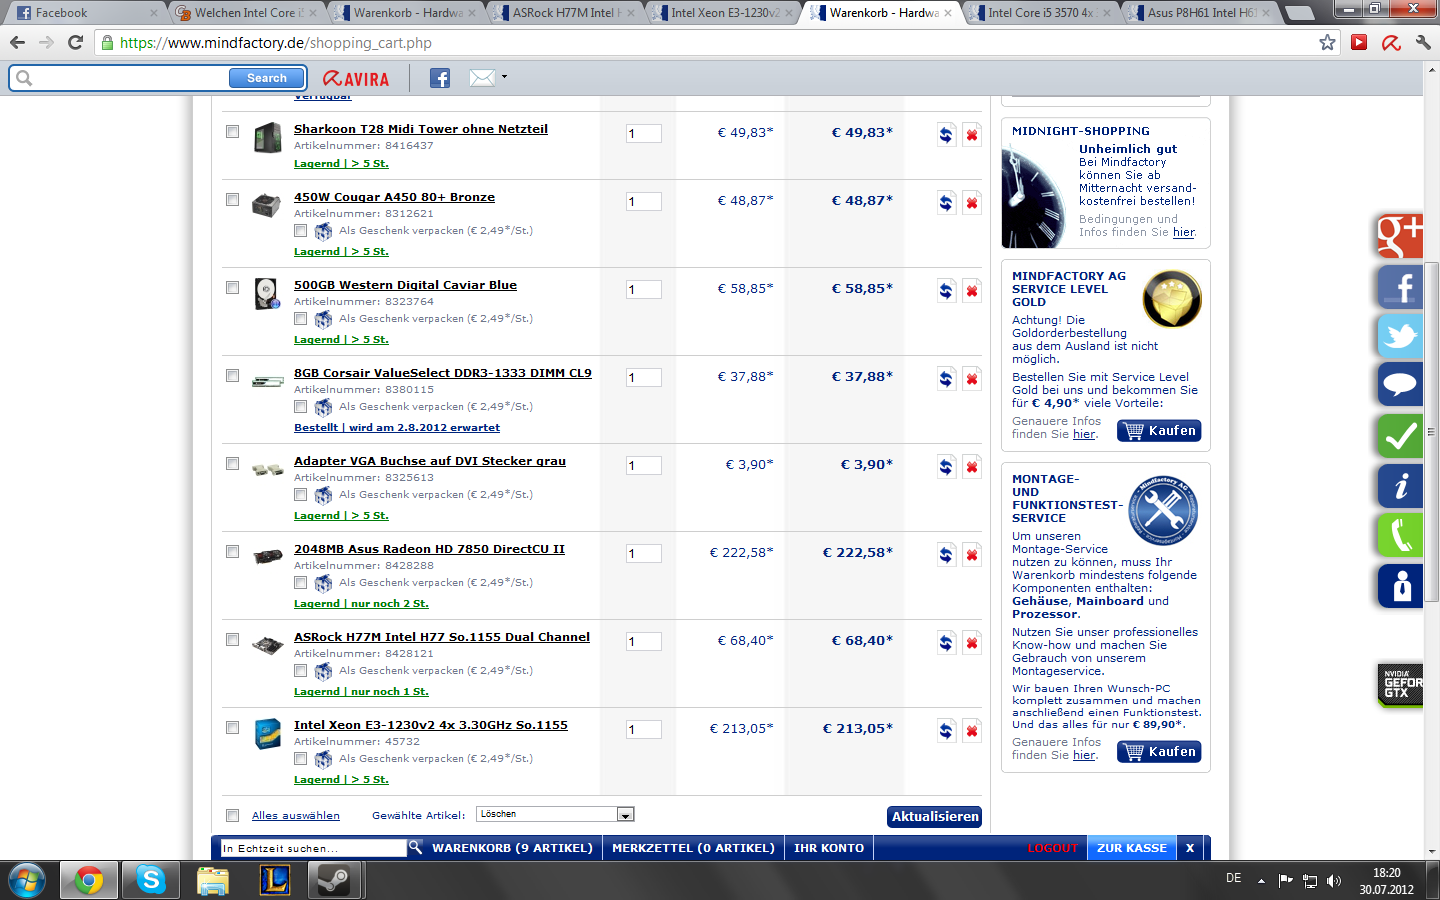1440x900 pixels.
Task: Enable gift wrap for Adapter VGA Buchse
Action: pos(300,495)
